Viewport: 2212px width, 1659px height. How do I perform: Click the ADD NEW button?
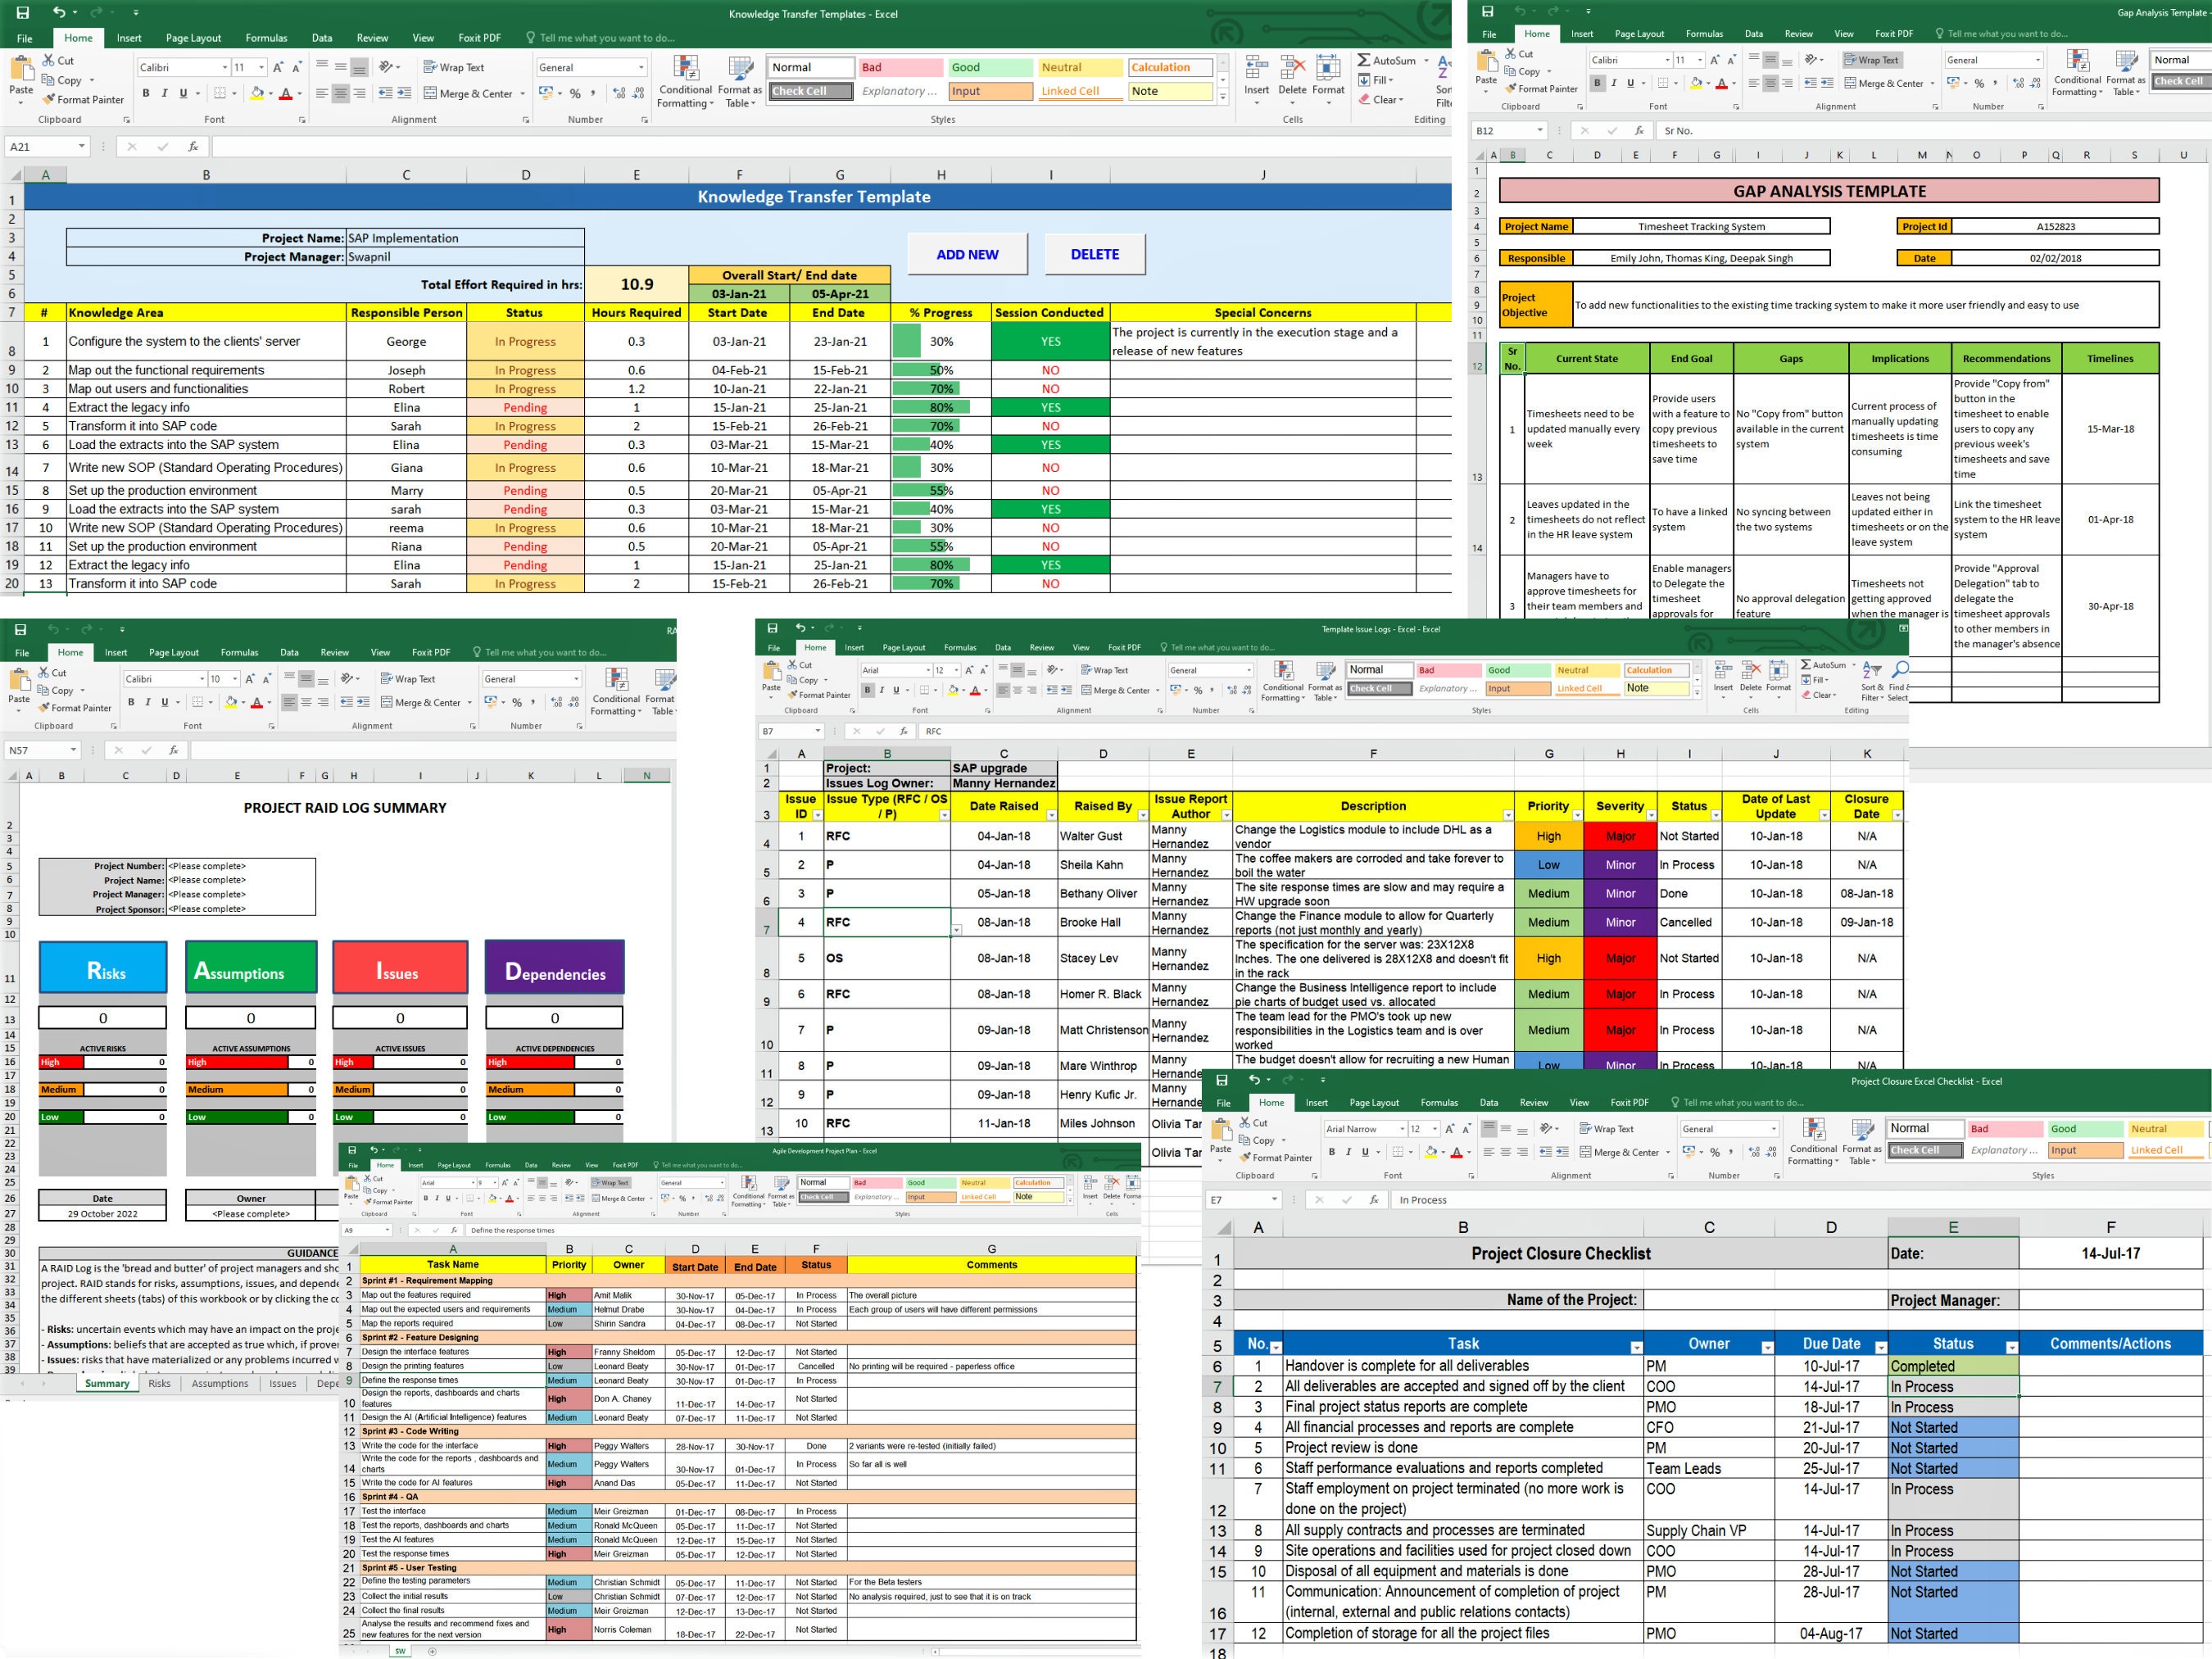[967, 254]
